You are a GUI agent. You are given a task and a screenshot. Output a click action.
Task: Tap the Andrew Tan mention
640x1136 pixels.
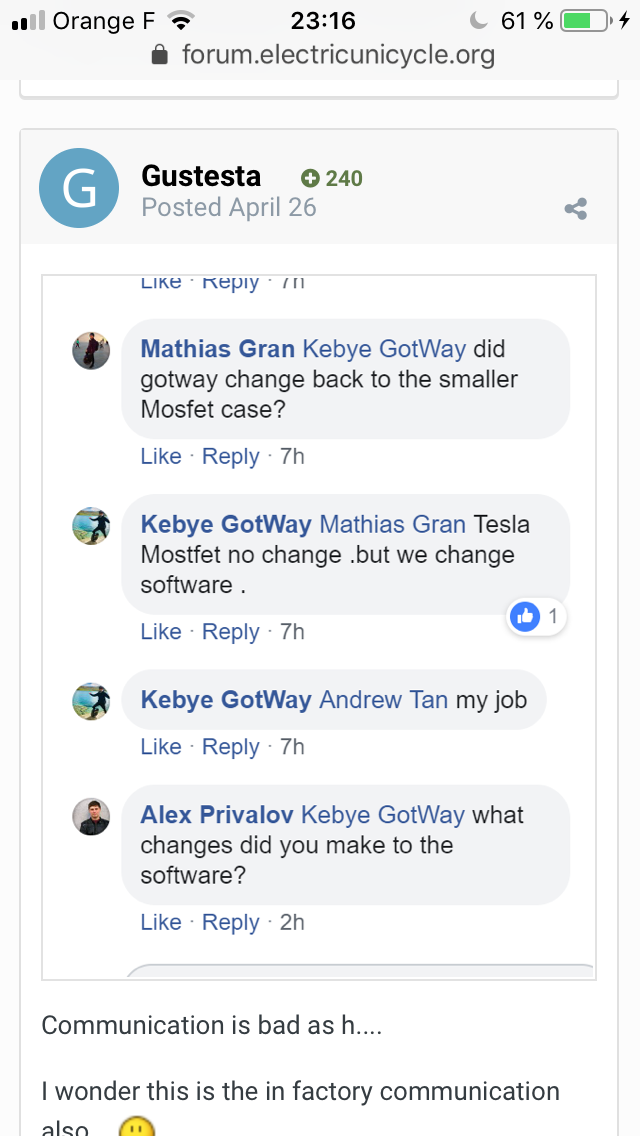click(x=383, y=700)
